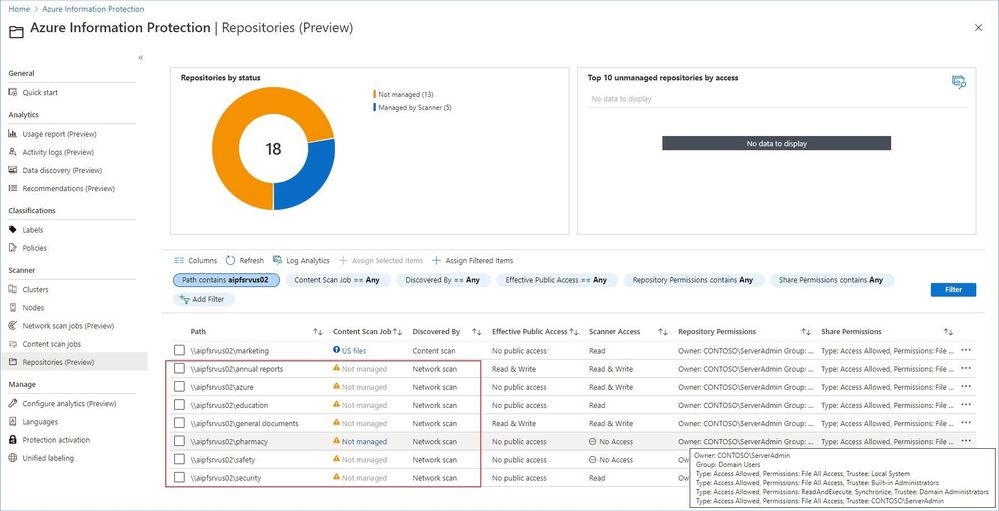Open Content scan jobs menu item
Screen dimensions: 999x511
click(52, 344)
